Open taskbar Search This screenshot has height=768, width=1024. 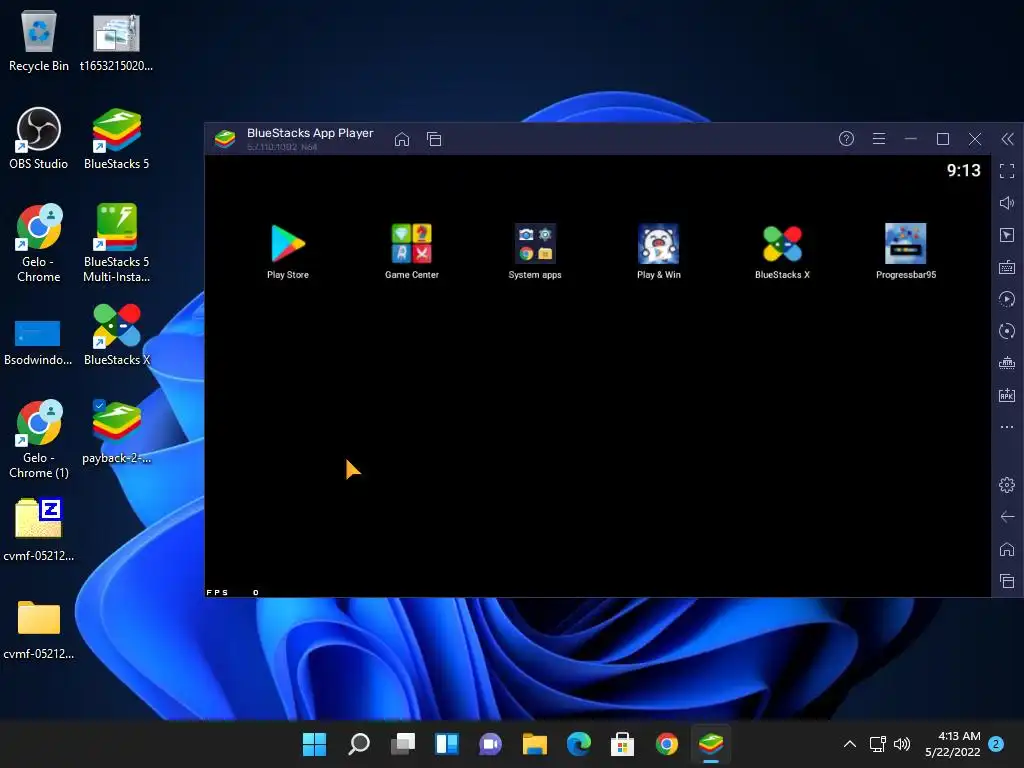(359, 744)
